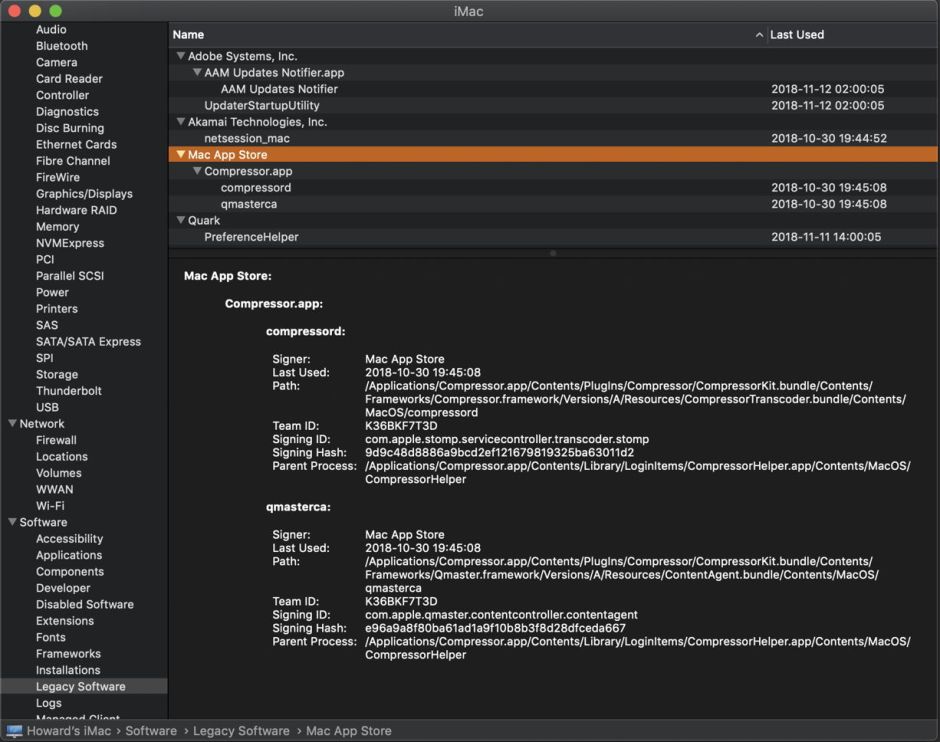Show Wi-Fi information from the sidebar
Viewport: 940px width, 742px height.
(50, 506)
